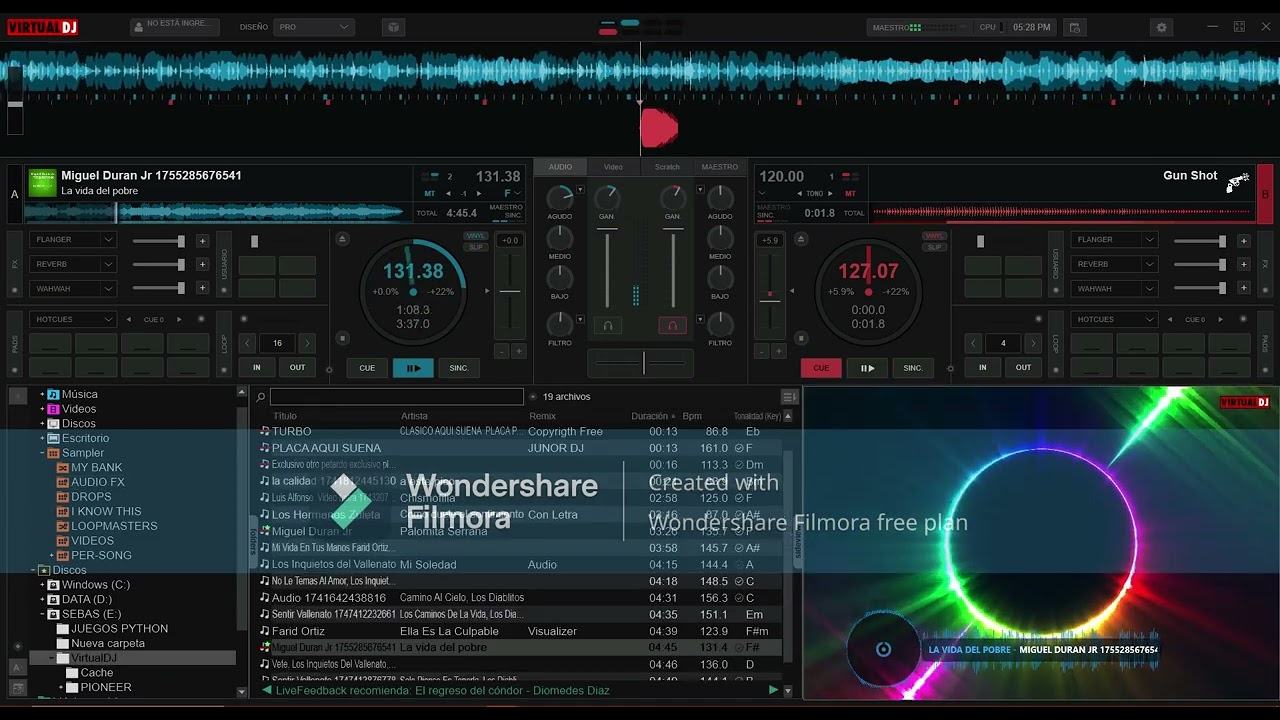The image size is (1280, 720).
Task: Click the CUE button on deck A
Action: pyautogui.click(x=367, y=368)
